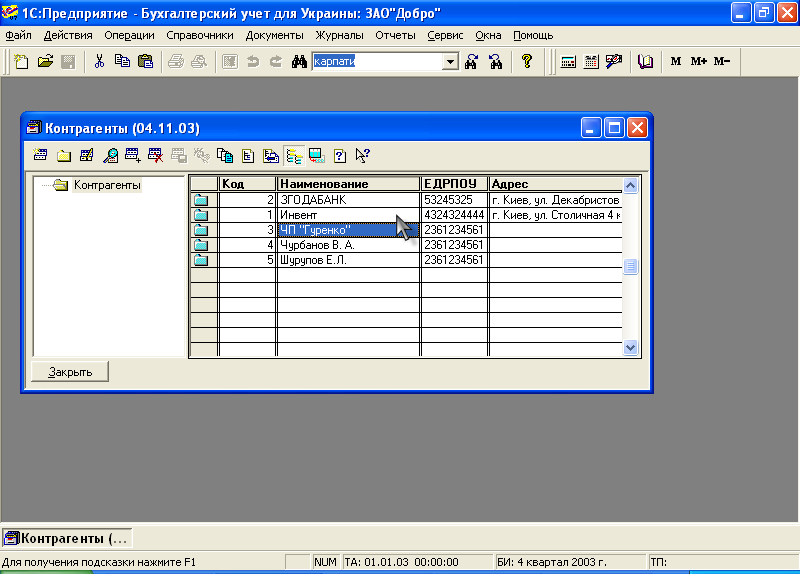Click the Open file folder icon
This screenshot has height=574, width=800.
[x=45, y=62]
